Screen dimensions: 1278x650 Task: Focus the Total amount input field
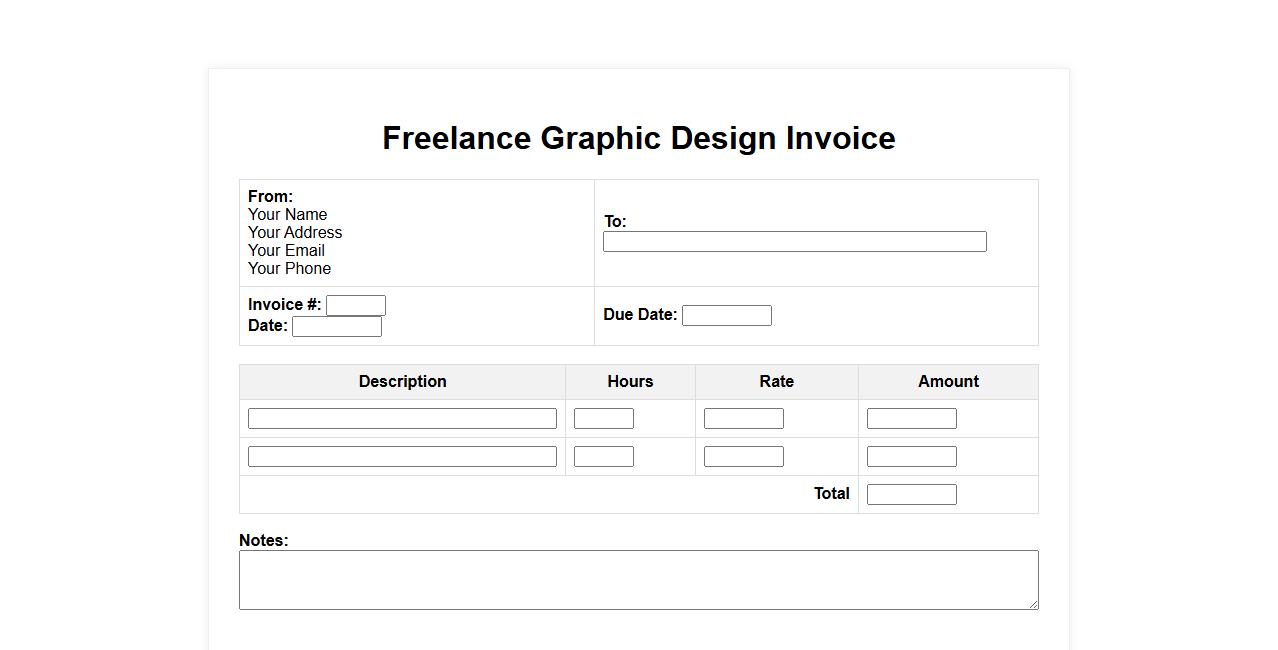911,495
